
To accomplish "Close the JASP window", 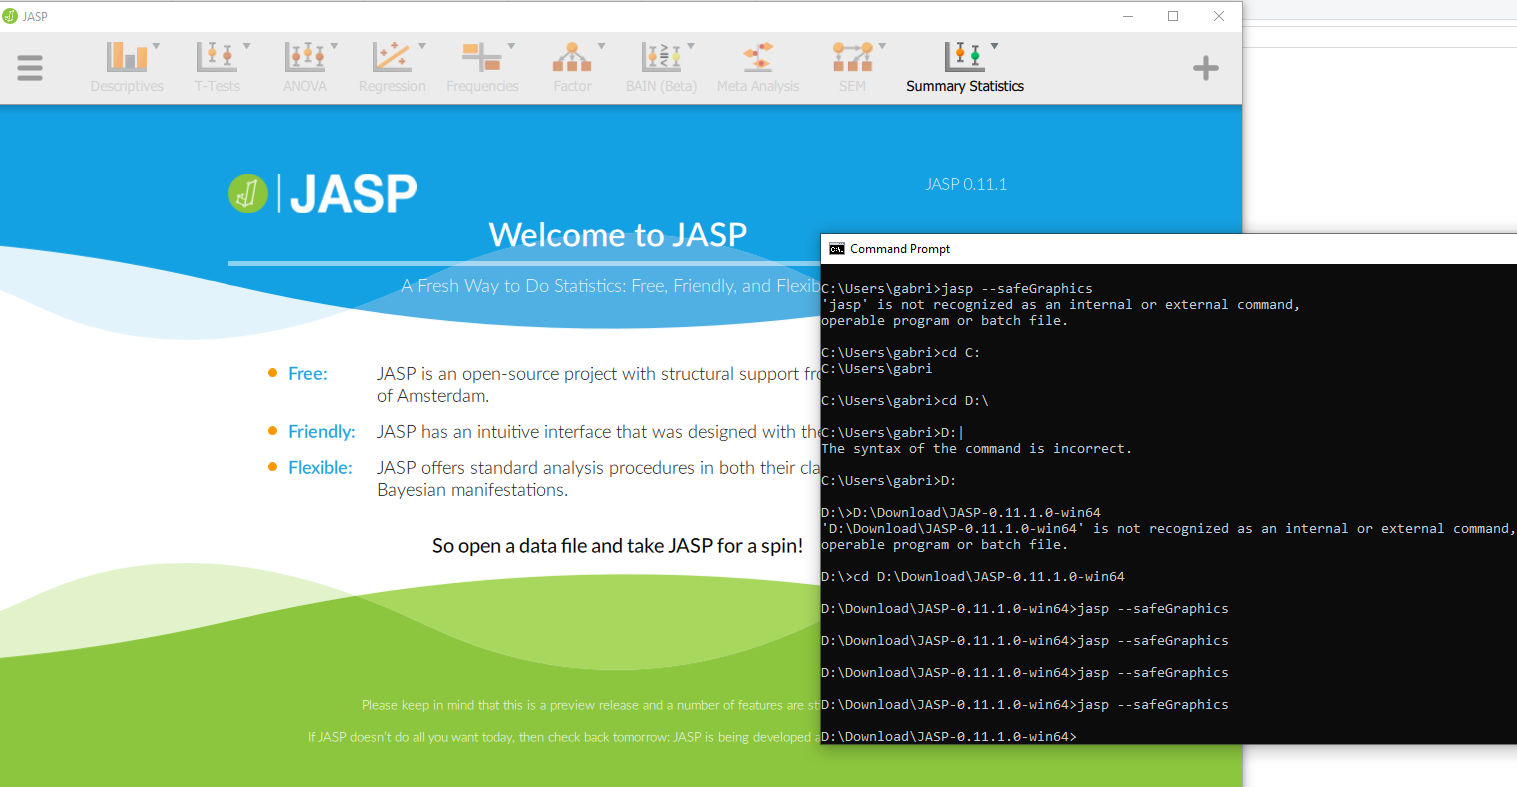I will [1219, 16].
